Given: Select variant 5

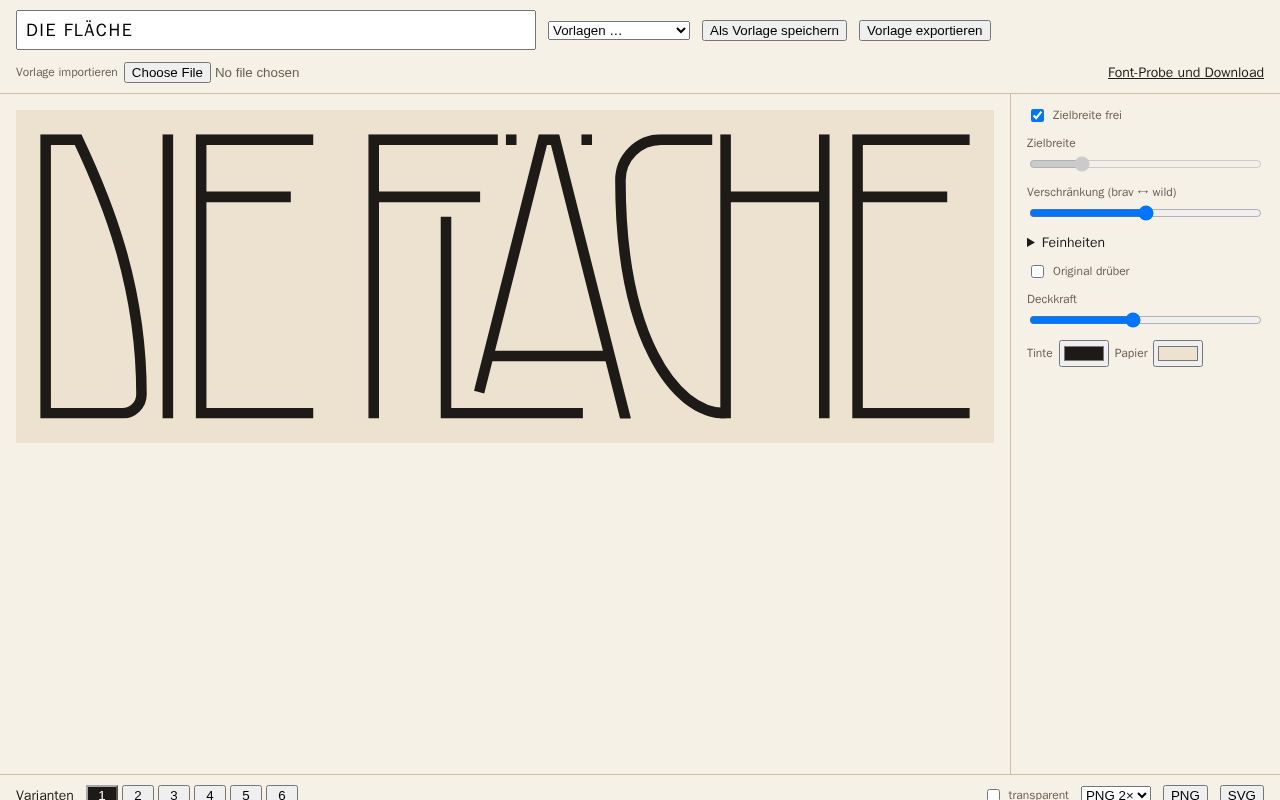Looking at the screenshot, I should (246, 793).
